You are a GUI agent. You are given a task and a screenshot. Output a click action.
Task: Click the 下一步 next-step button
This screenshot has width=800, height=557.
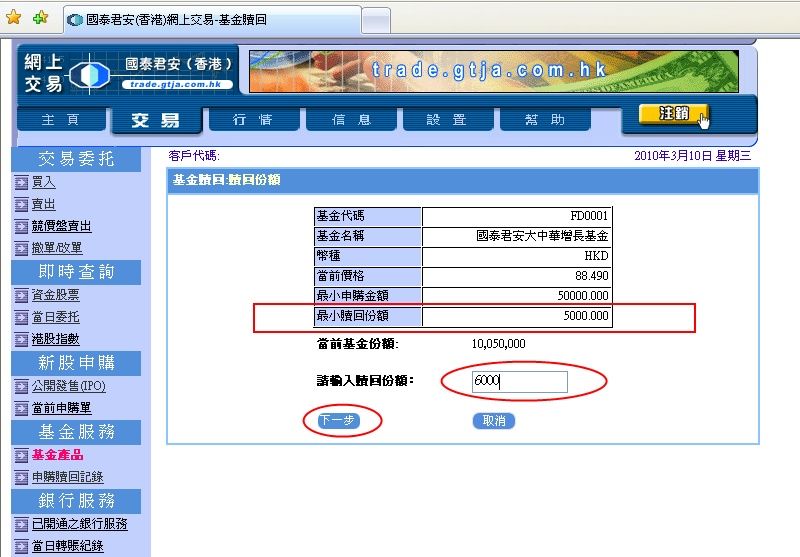(339, 420)
